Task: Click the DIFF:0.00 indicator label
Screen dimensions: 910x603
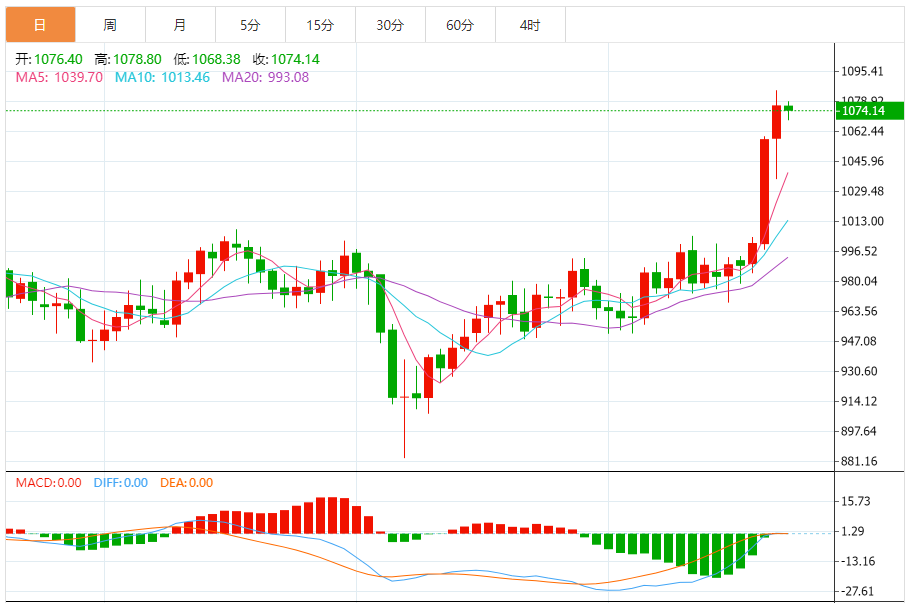Action: click(121, 483)
